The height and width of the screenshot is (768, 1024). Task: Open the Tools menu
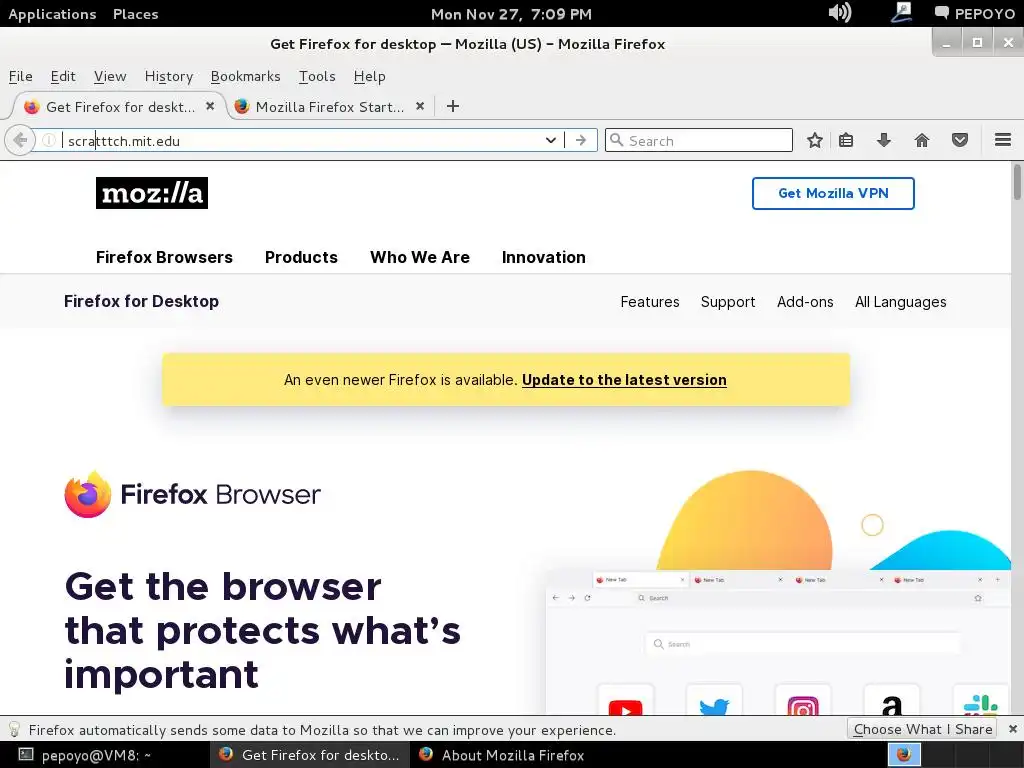317,76
